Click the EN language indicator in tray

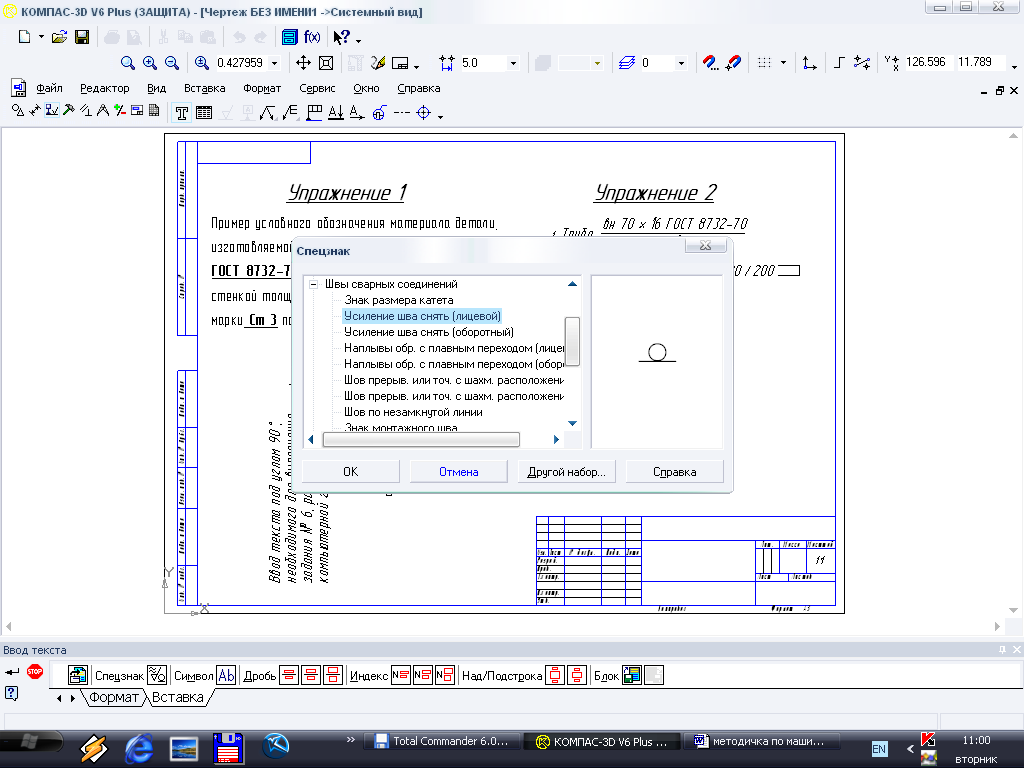tap(879, 748)
